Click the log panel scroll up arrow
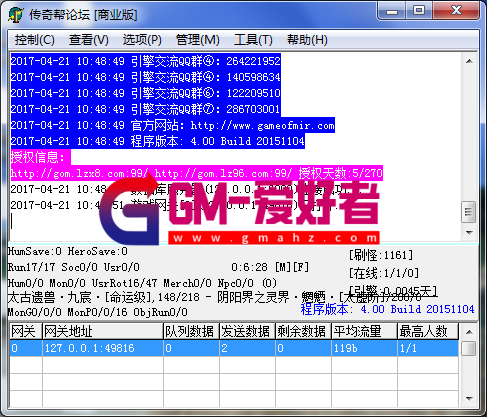 pyautogui.click(x=469, y=61)
